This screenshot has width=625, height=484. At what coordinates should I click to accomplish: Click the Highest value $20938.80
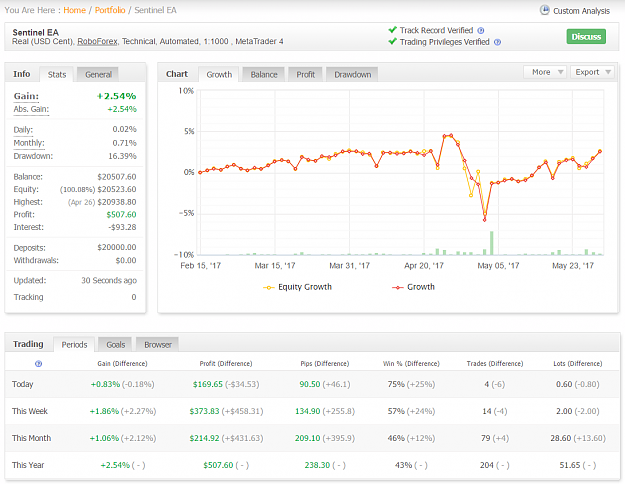point(116,202)
